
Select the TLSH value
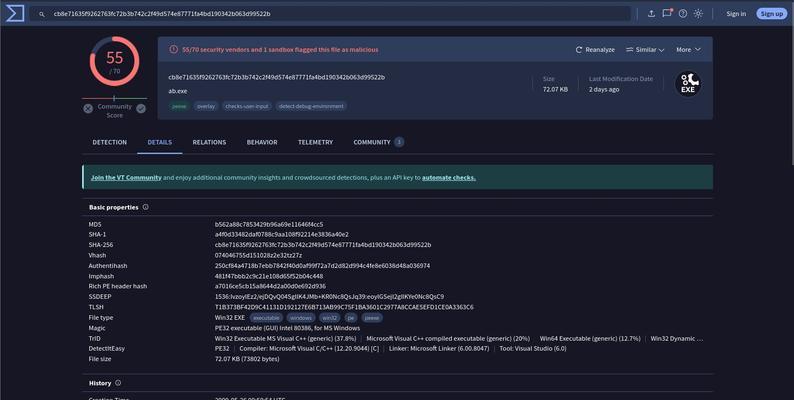click(344, 307)
